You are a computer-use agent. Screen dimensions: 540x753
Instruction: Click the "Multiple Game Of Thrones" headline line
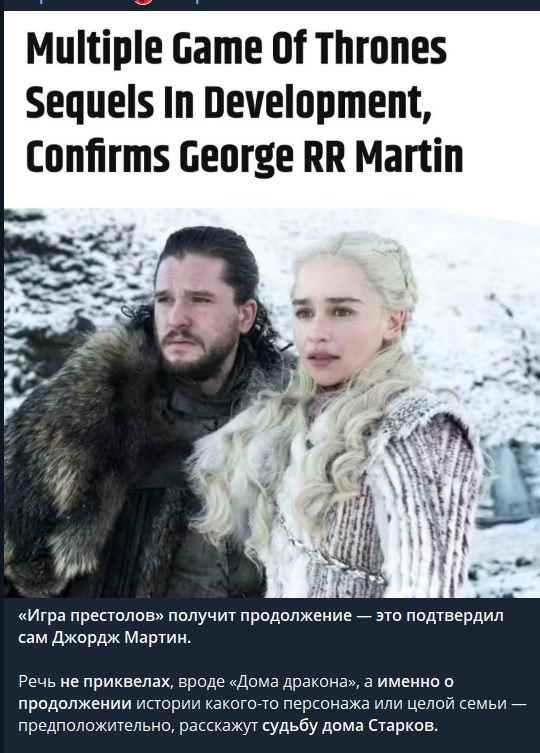[236, 50]
